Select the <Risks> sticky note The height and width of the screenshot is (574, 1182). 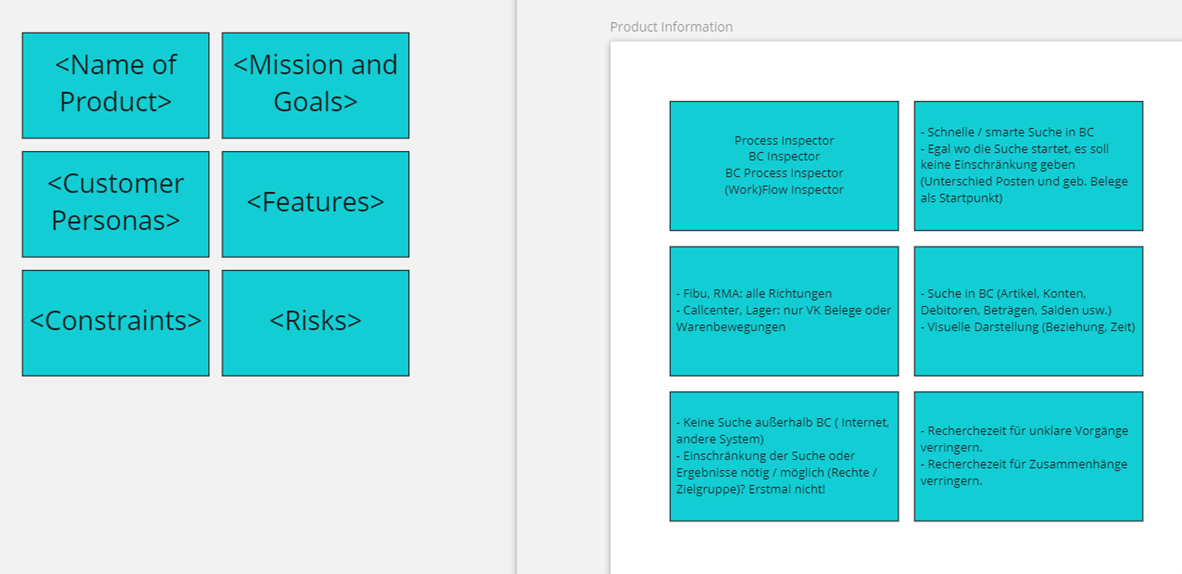[315, 323]
